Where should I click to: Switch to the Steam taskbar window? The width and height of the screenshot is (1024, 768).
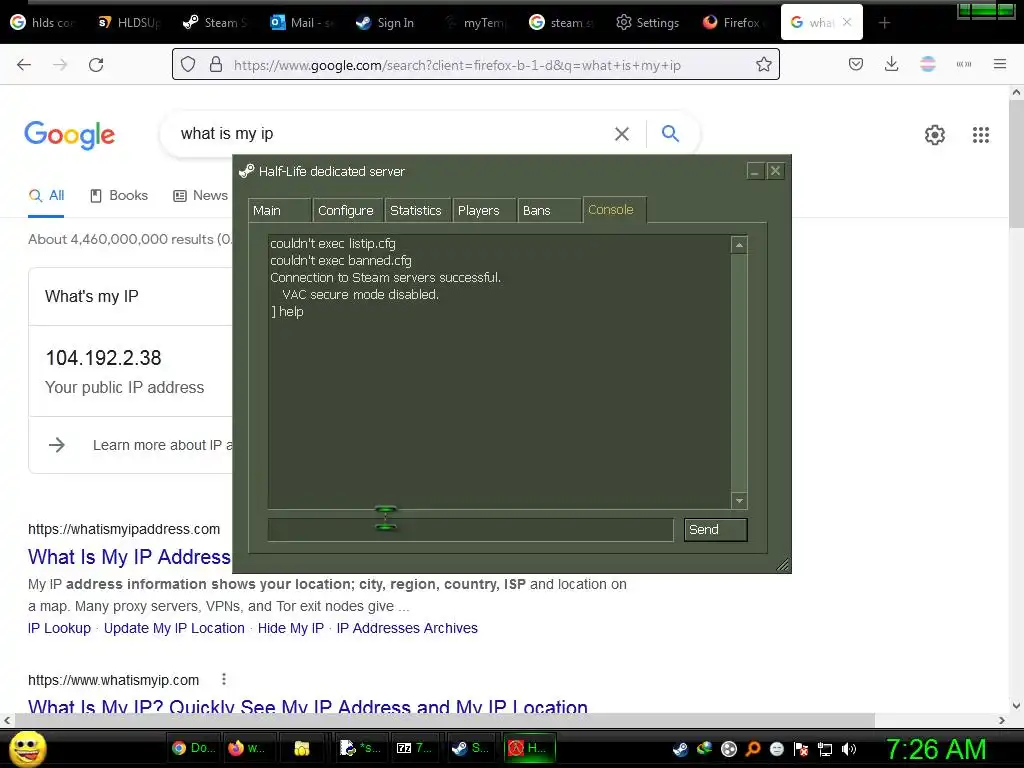click(x=470, y=748)
